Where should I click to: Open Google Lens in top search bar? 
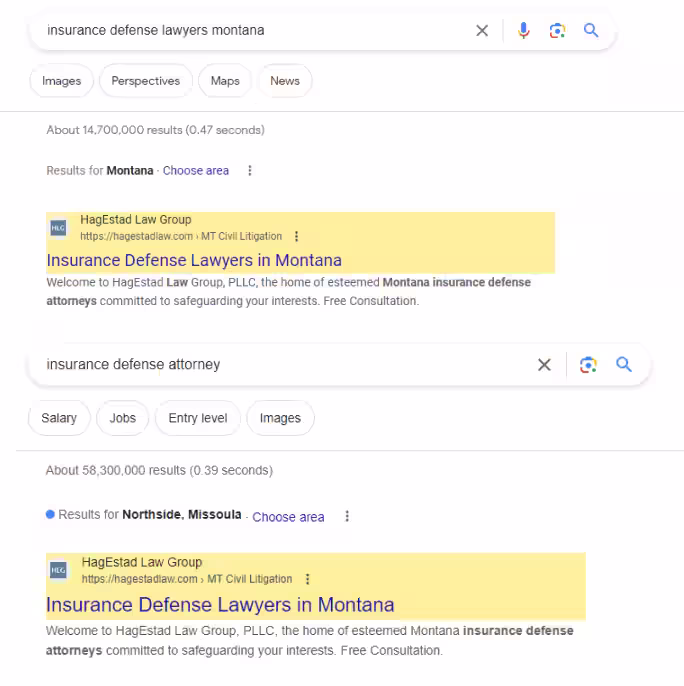(x=557, y=31)
